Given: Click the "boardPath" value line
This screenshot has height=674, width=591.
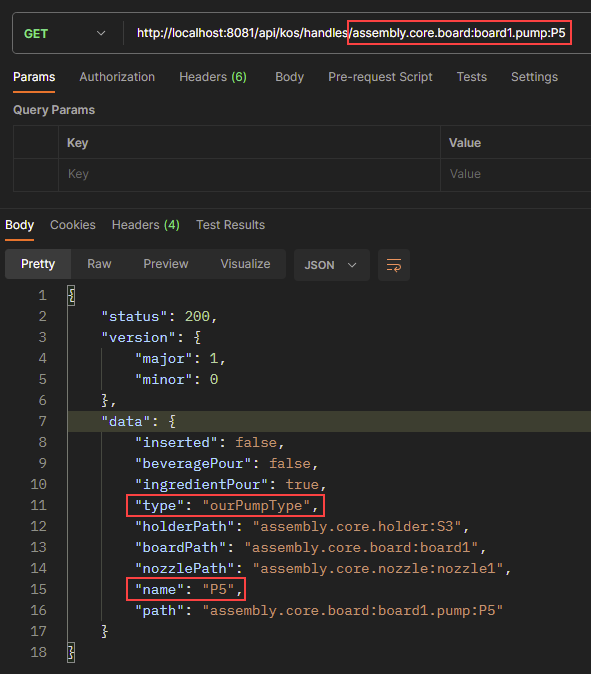Looking at the screenshot, I should pos(310,548).
